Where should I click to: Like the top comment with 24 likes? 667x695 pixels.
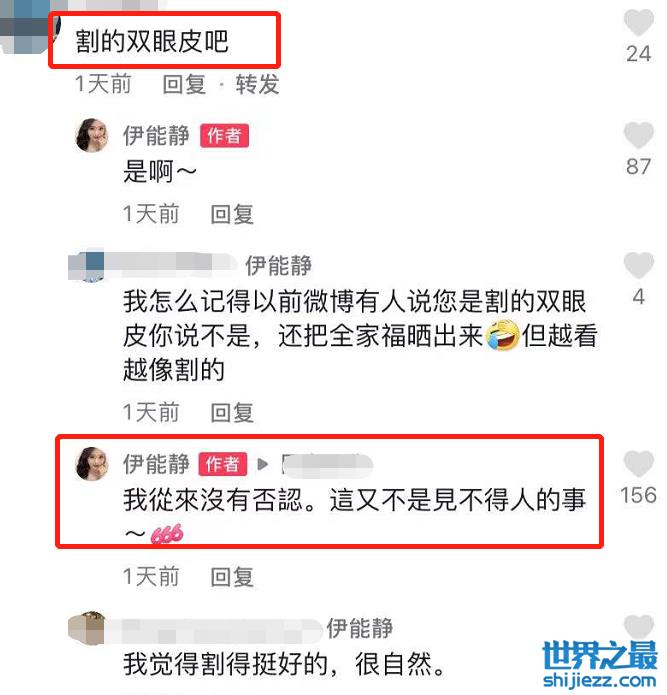pyautogui.click(x=638, y=22)
